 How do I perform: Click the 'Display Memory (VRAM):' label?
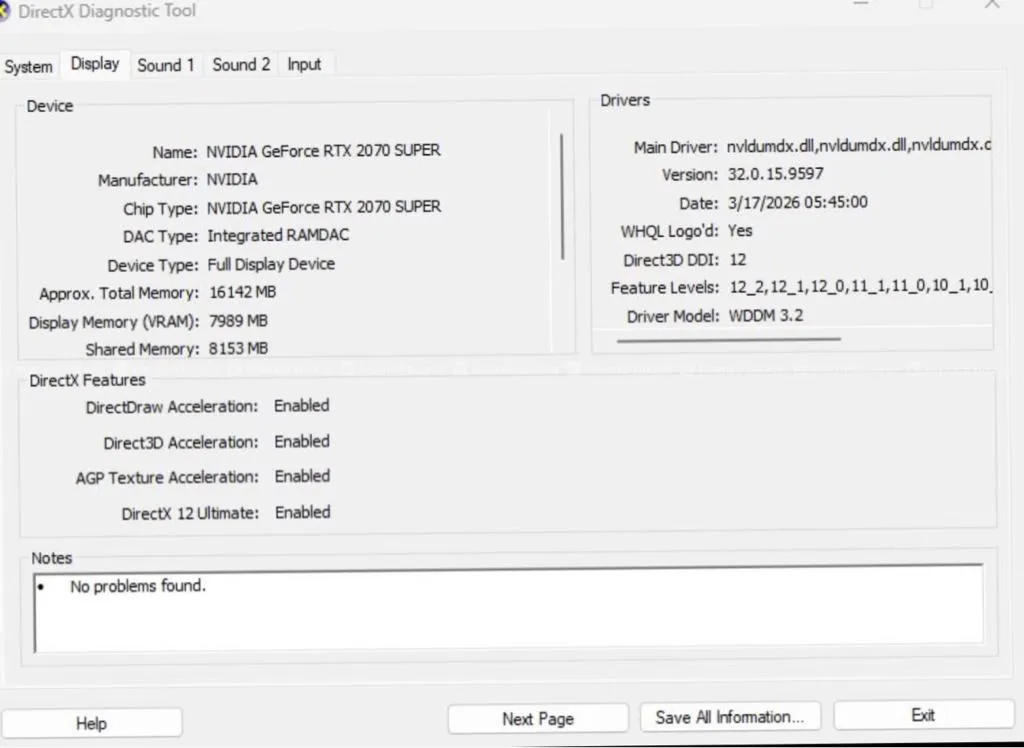(114, 322)
